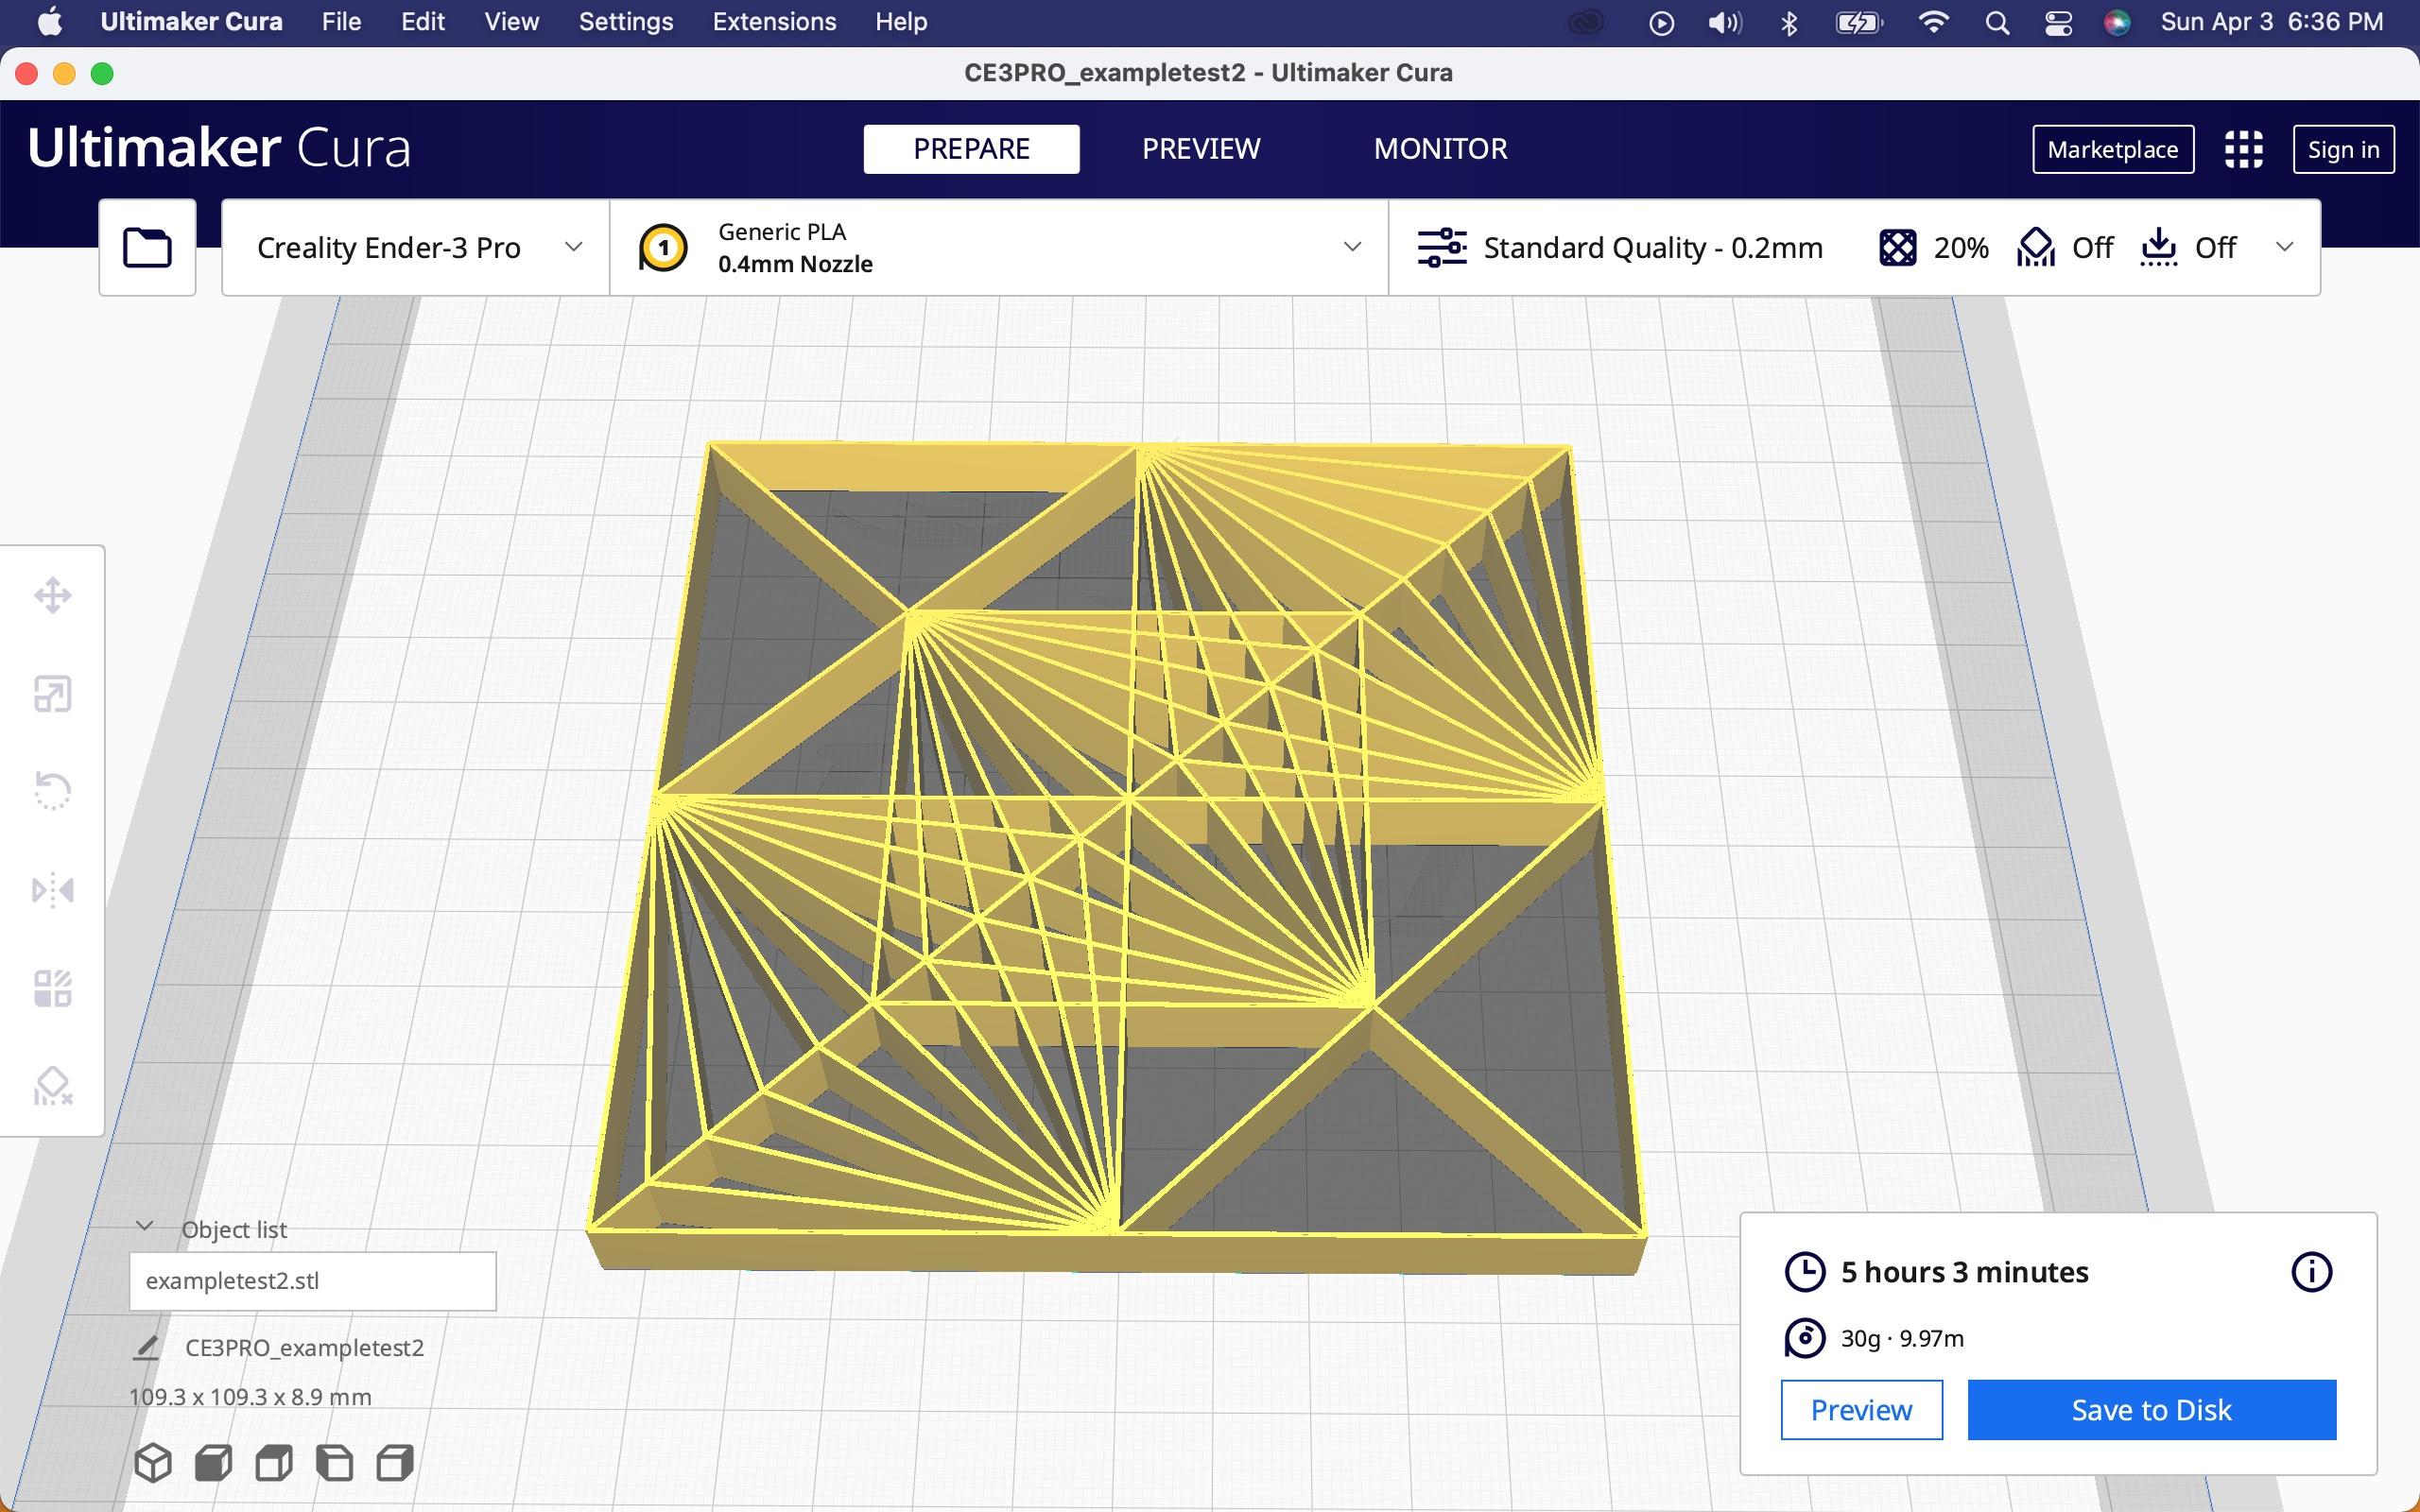Click the filament spool material icon
This screenshot has height=1512, width=2420.
point(1804,1338)
